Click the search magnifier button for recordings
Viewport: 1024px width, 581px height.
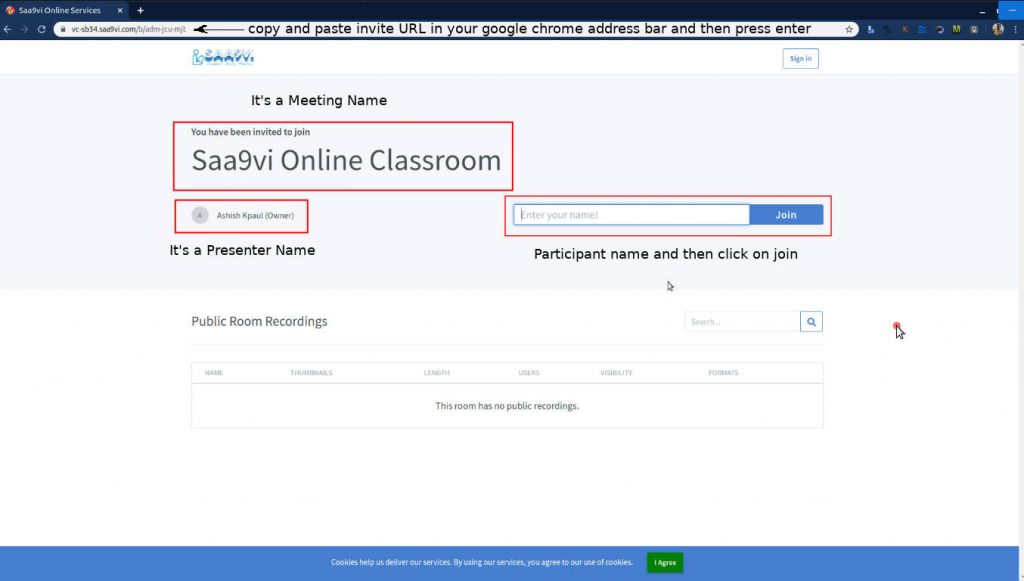coord(811,322)
